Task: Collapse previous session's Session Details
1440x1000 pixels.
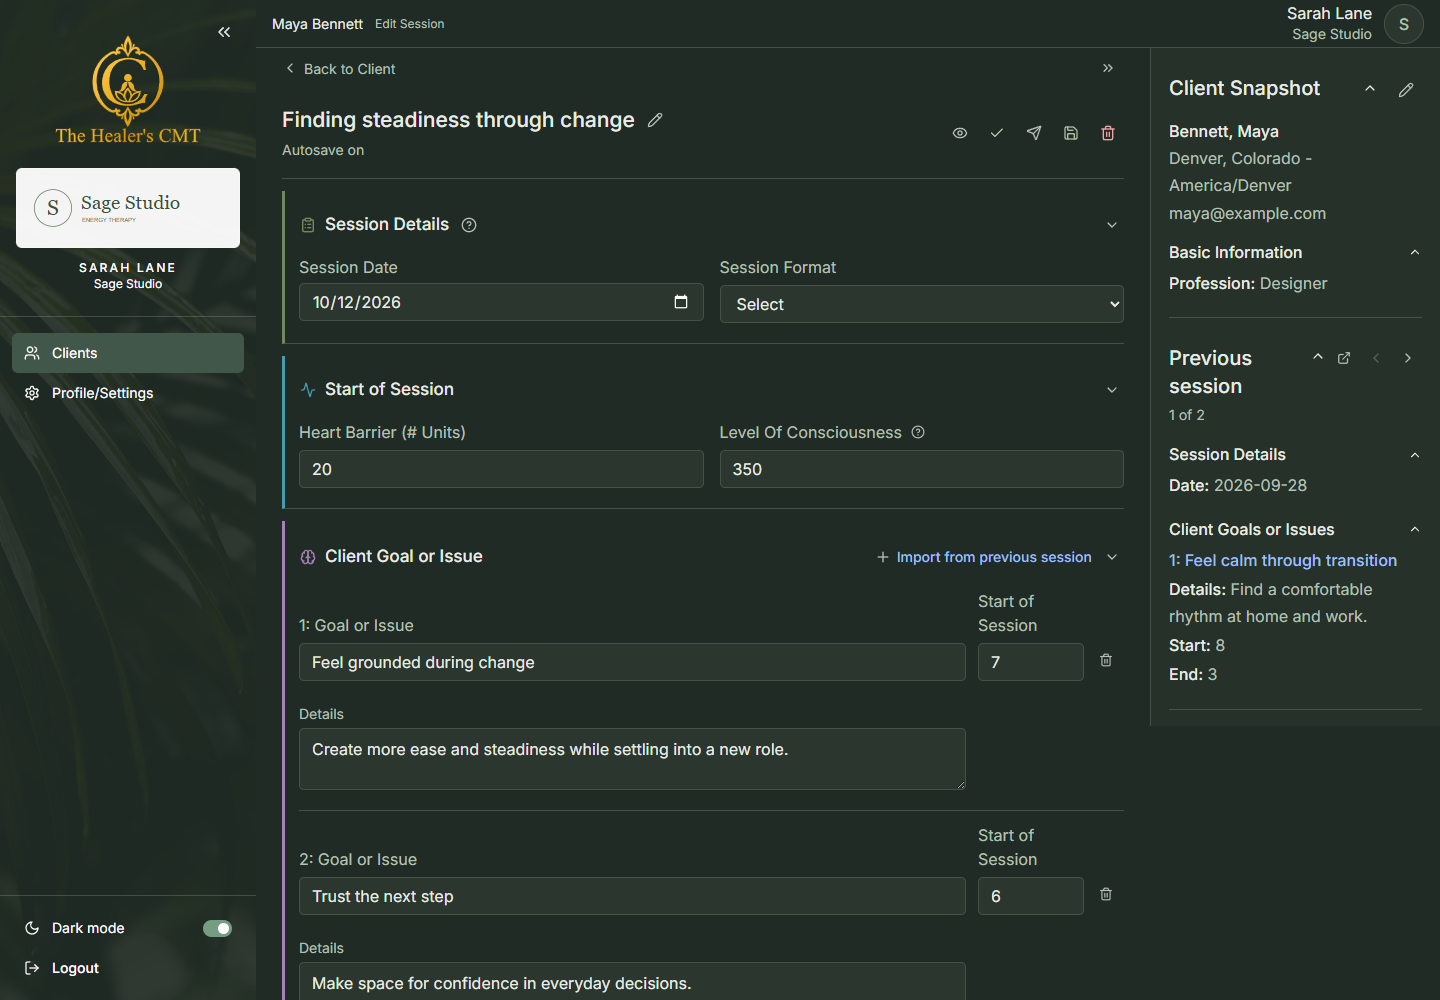Action: (1415, 455)
